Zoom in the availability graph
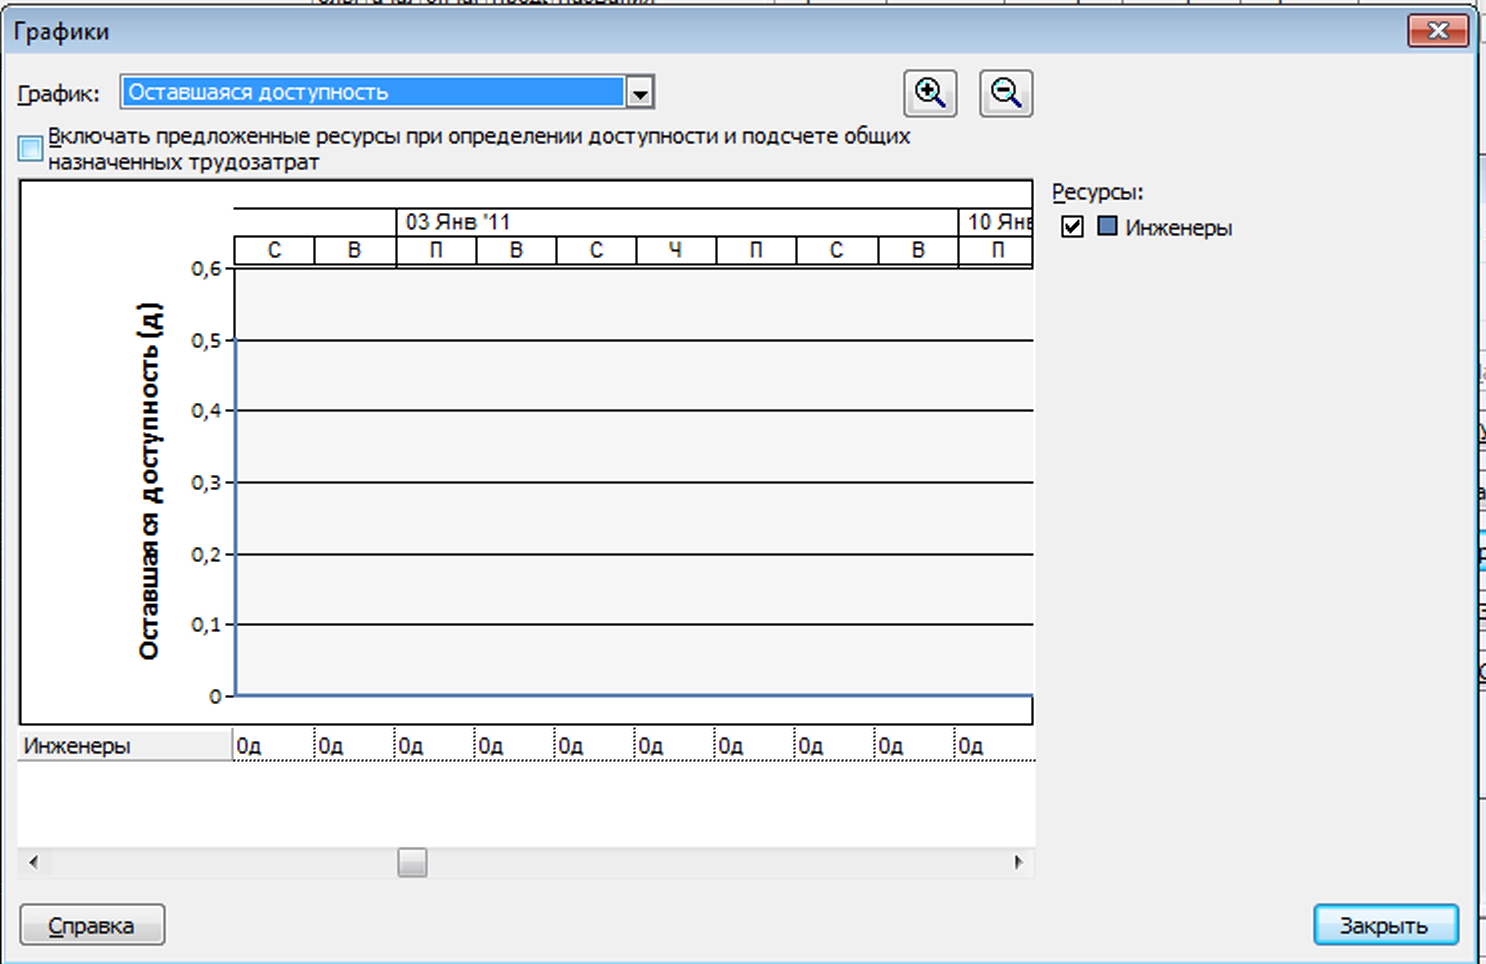Screen dimensions: 1486x964 click(930, 94)
